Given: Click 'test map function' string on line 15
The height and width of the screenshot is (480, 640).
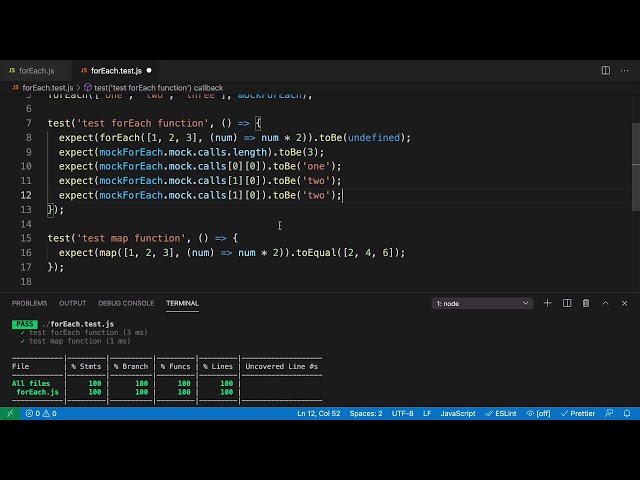Looking at the screenshot, I should click(131, 238).
